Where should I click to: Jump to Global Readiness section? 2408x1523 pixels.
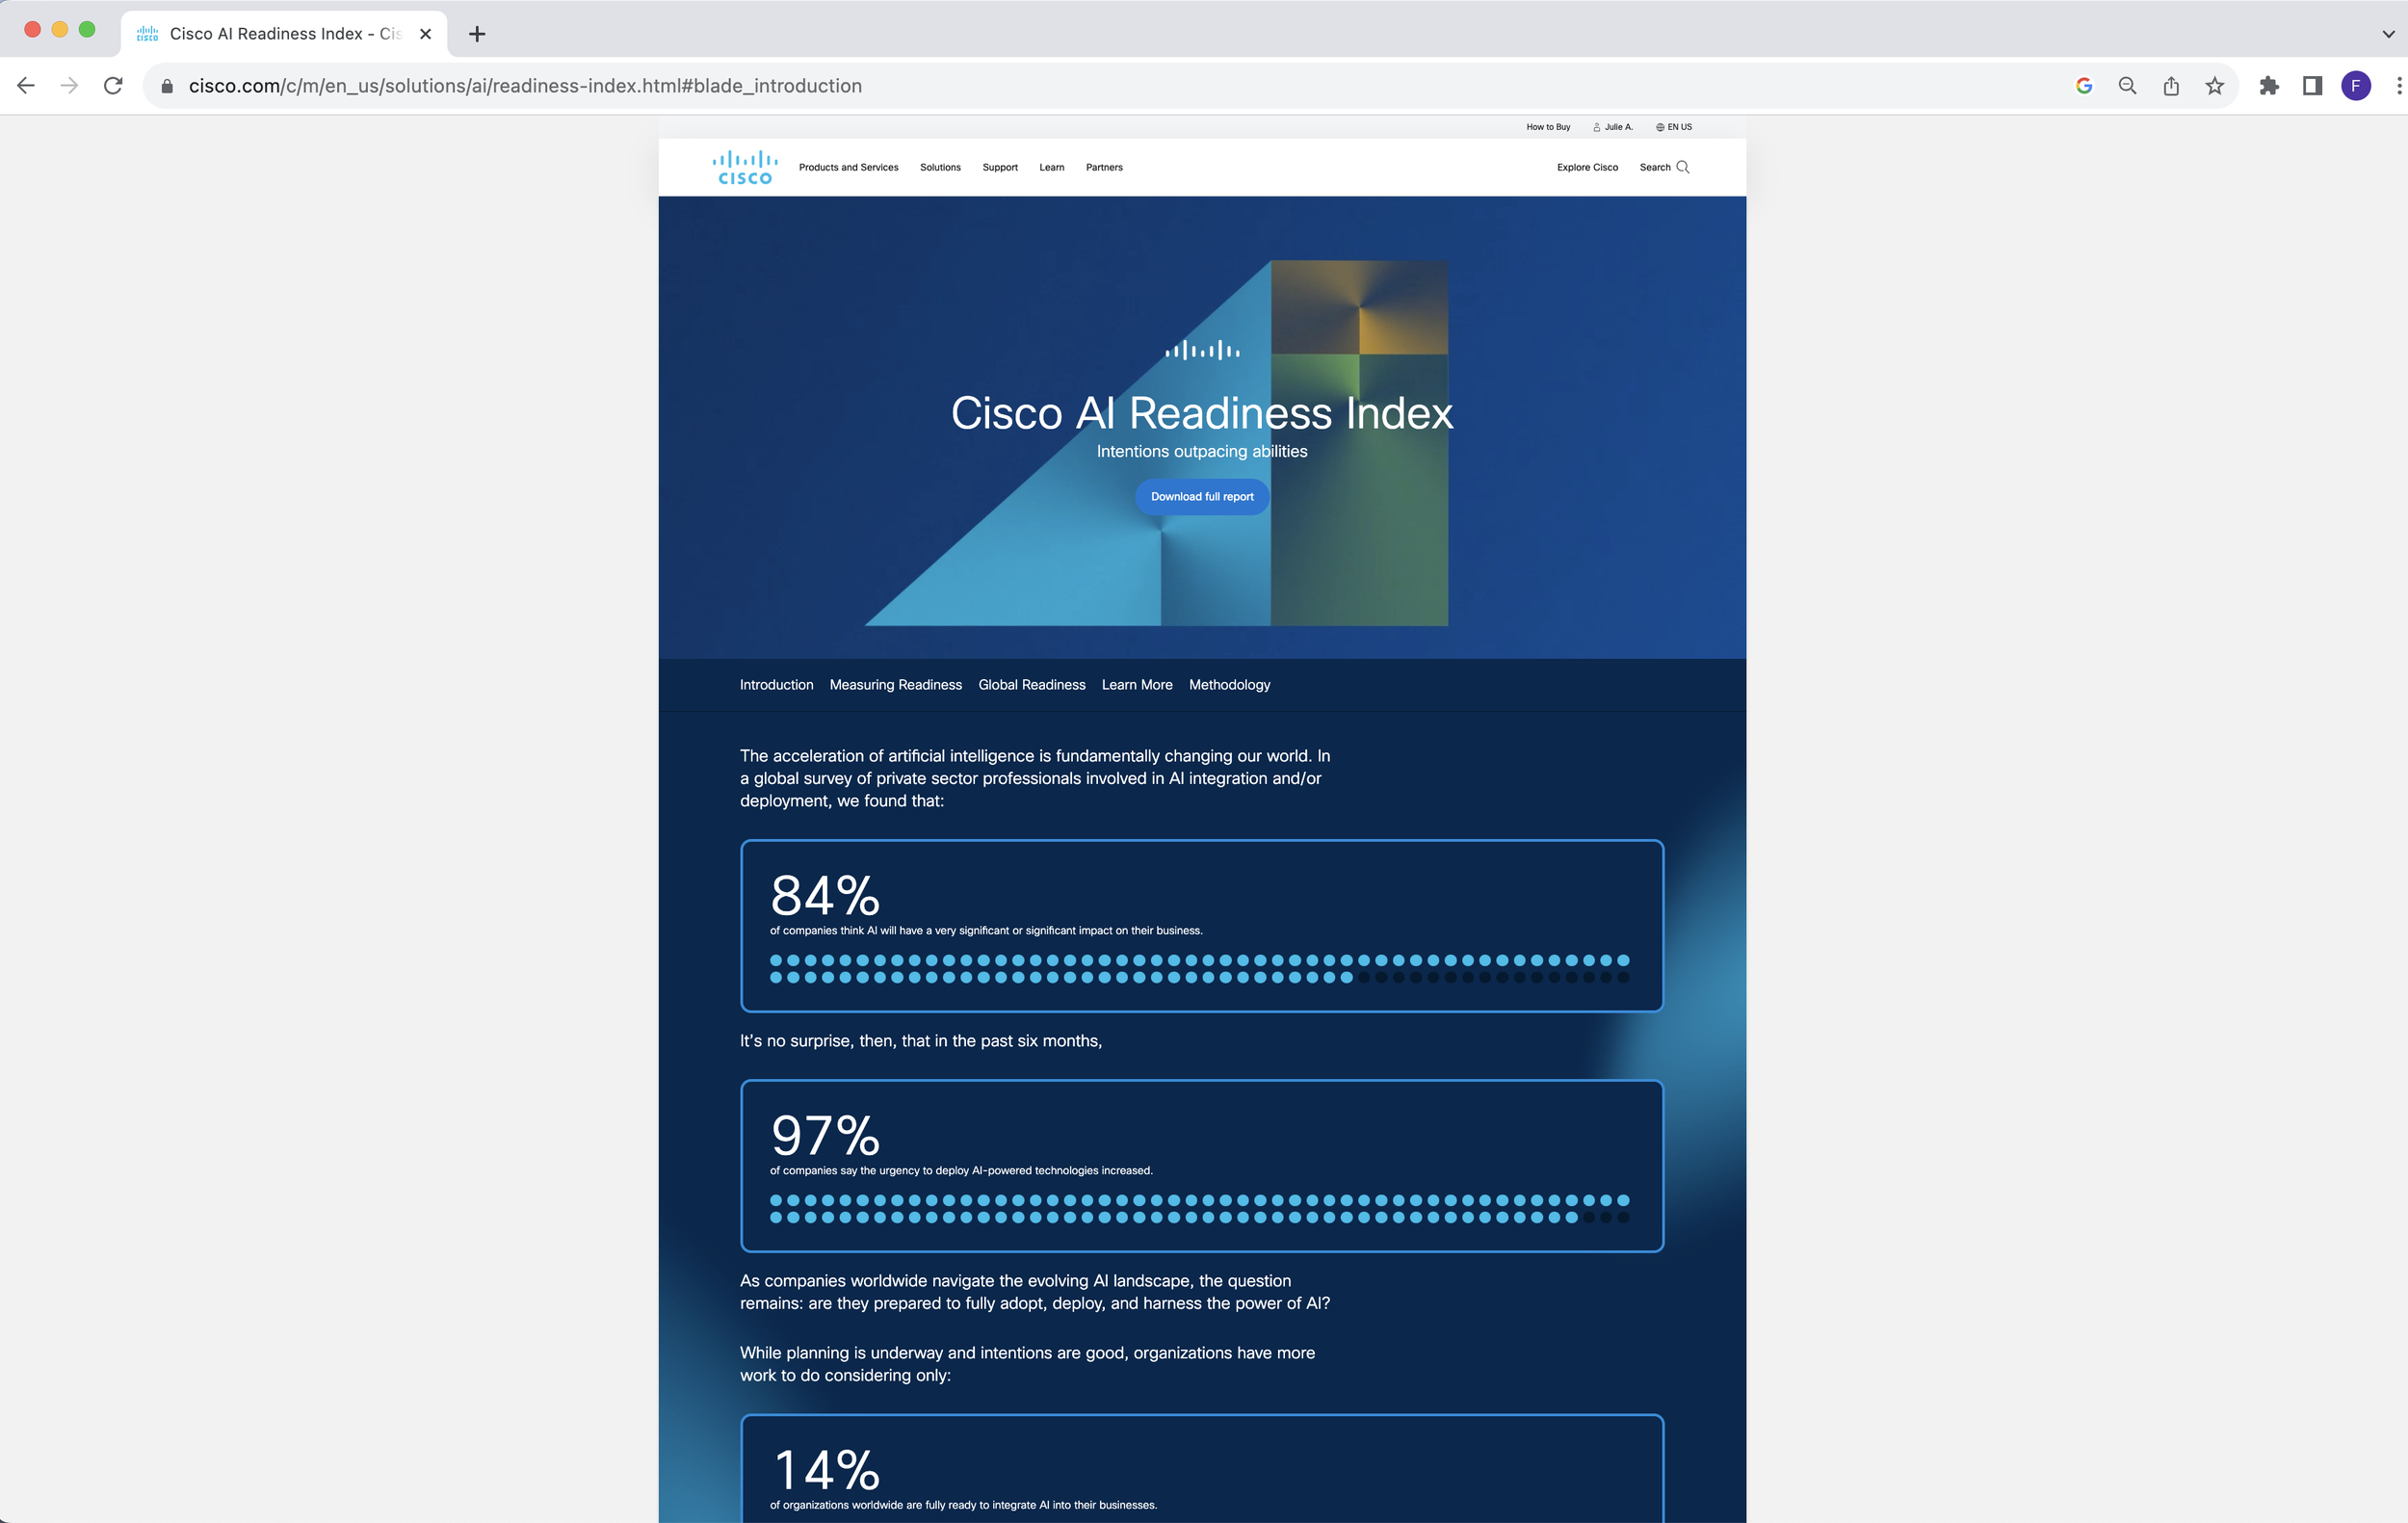tap(1032, 685)
